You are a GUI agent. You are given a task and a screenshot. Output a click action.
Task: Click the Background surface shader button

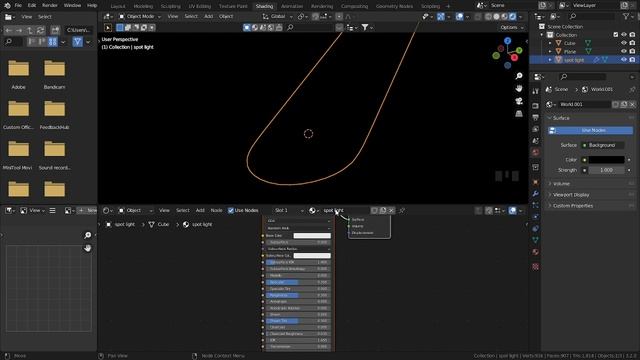(x=603, y=145)
